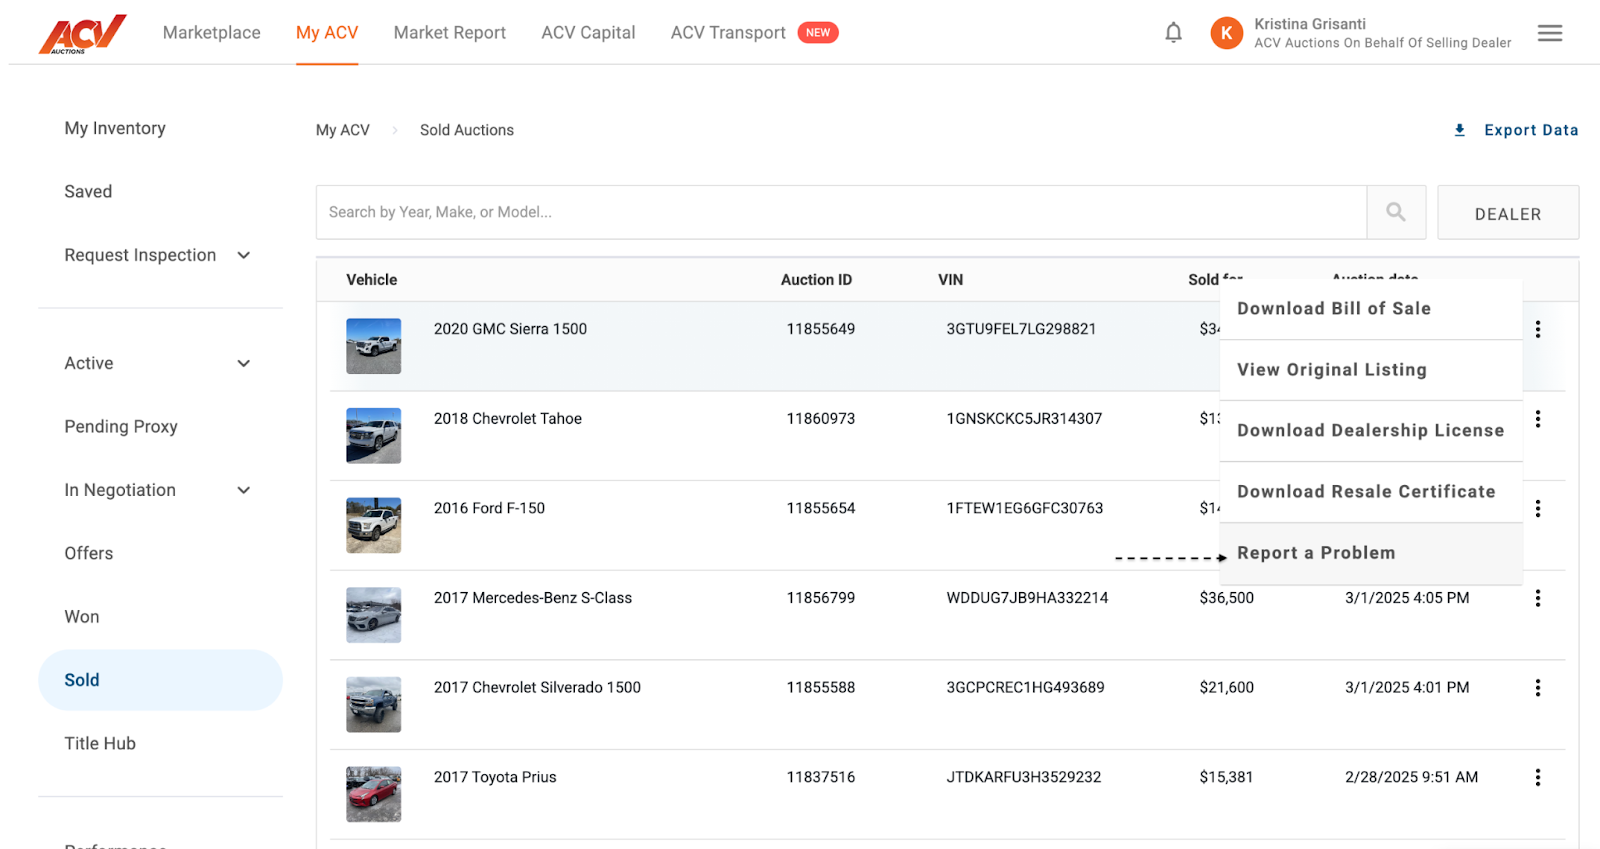The height and width of the screenshot is (849, 1600).
Task: Choose Report a Problem
Action: 1371,553
